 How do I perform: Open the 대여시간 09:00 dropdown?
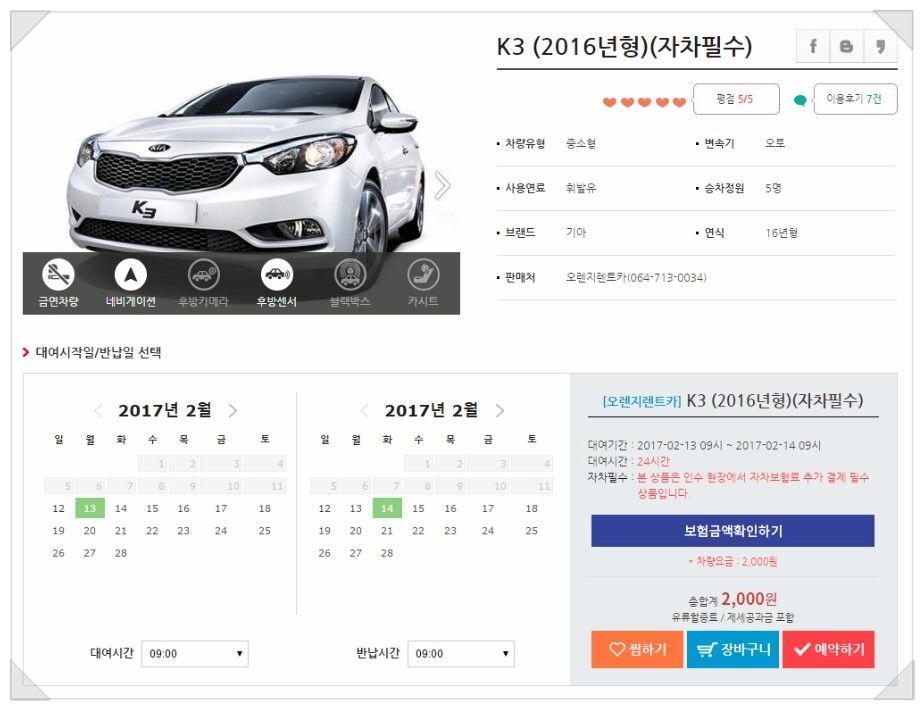click(x=194, y=653)
